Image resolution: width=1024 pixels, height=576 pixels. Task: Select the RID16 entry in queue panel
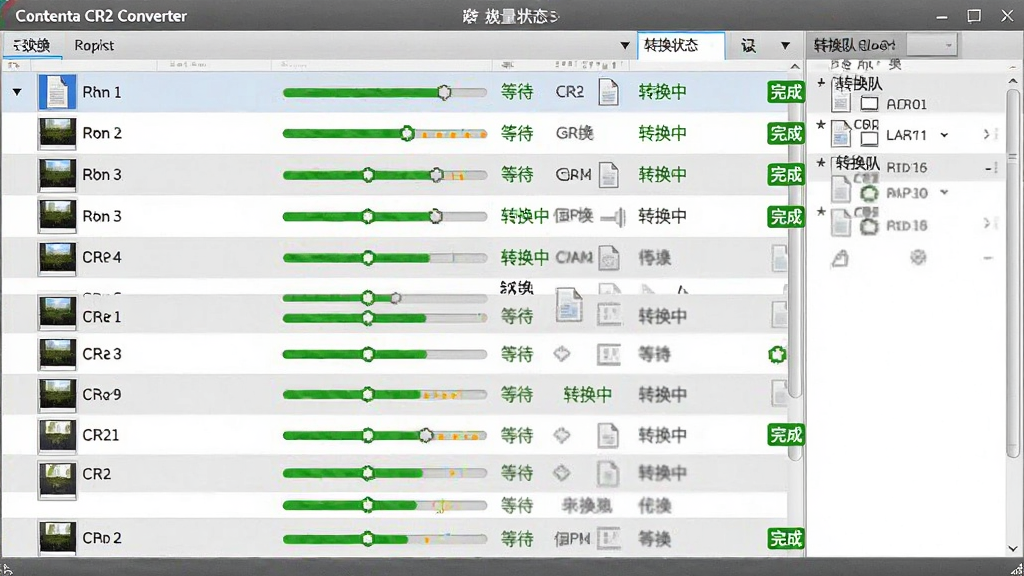pyautogui.click(x=906, y=168)
